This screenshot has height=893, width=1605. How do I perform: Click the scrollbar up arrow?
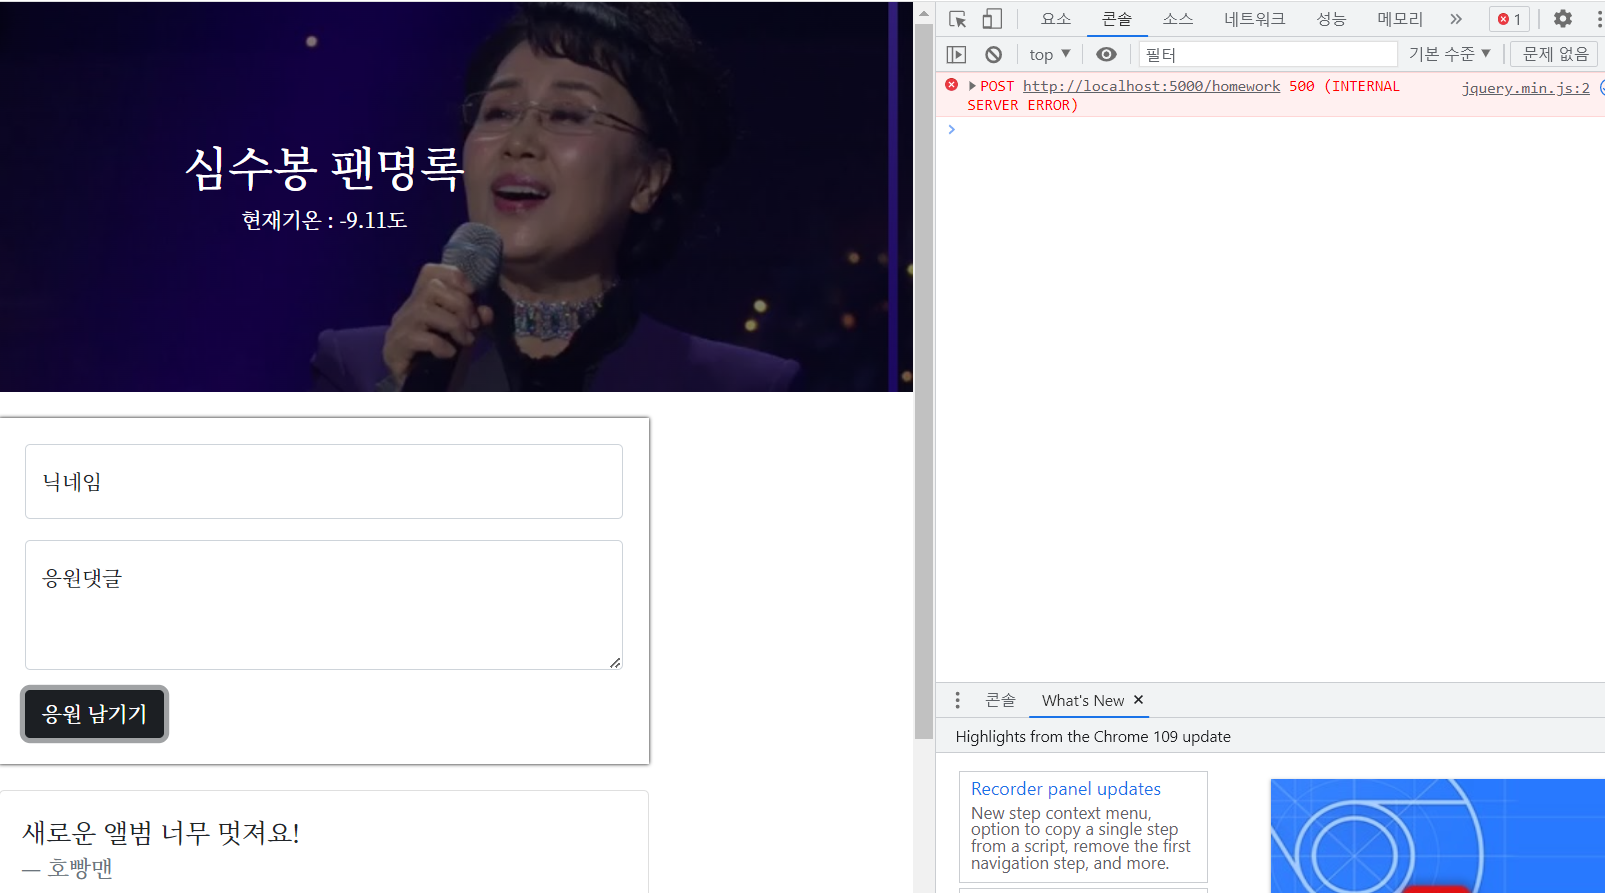pyautogui.click(x=924, y=13)
